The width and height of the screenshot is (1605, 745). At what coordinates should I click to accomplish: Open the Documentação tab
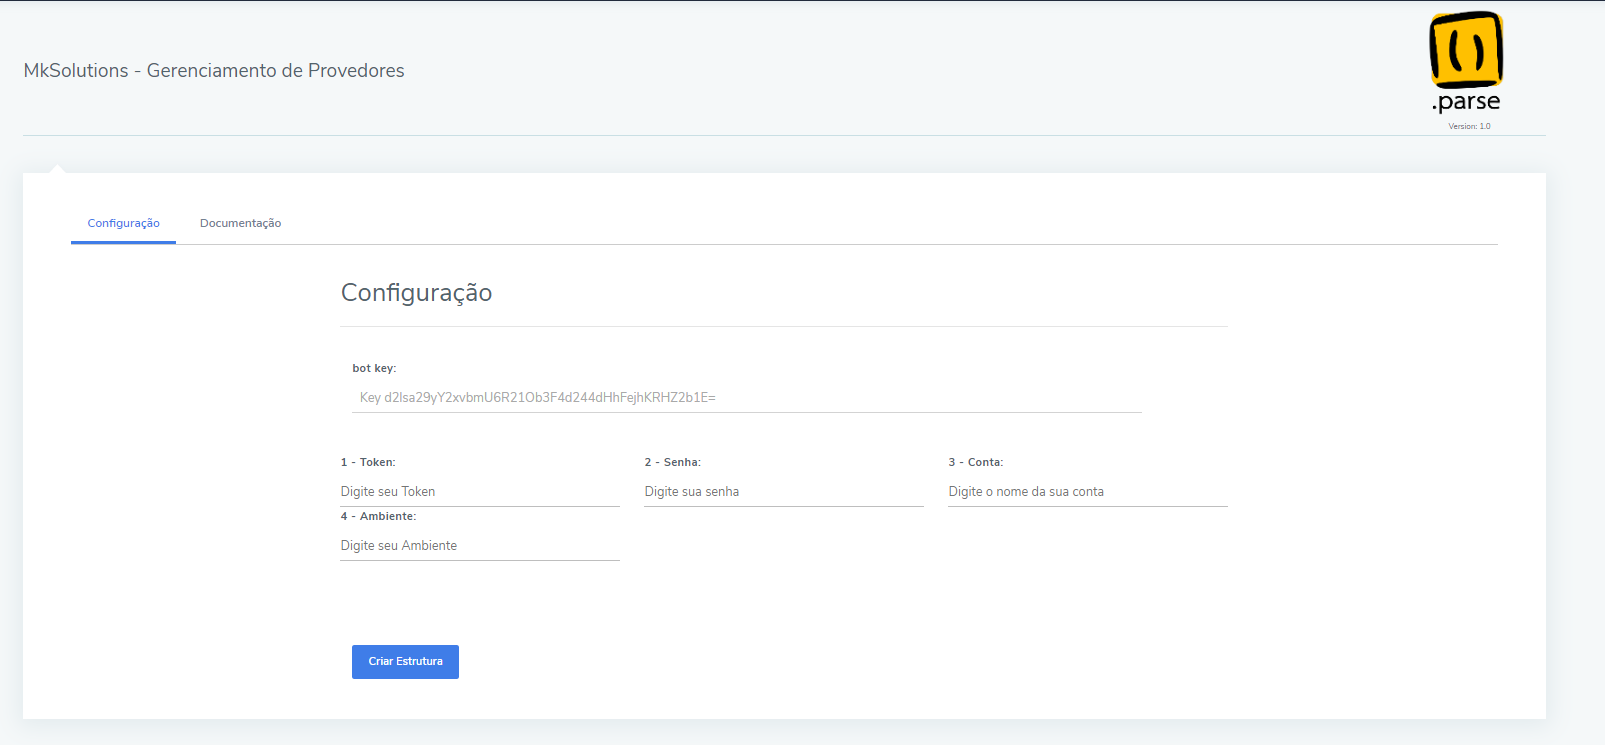point(240,223)
